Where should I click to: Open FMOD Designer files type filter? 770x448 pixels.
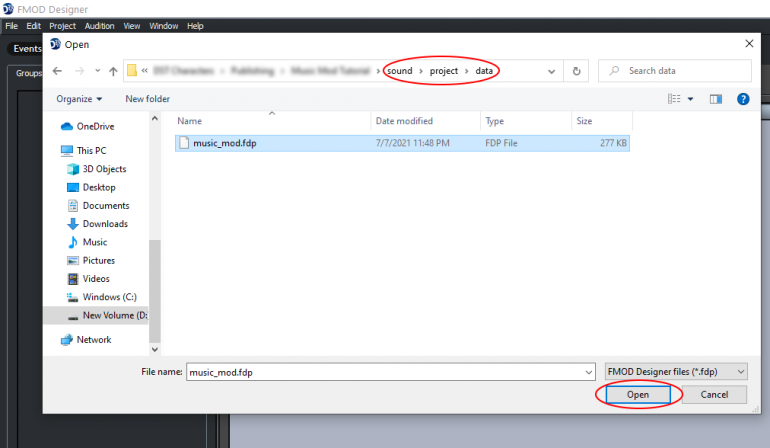[x=676, y=372]
